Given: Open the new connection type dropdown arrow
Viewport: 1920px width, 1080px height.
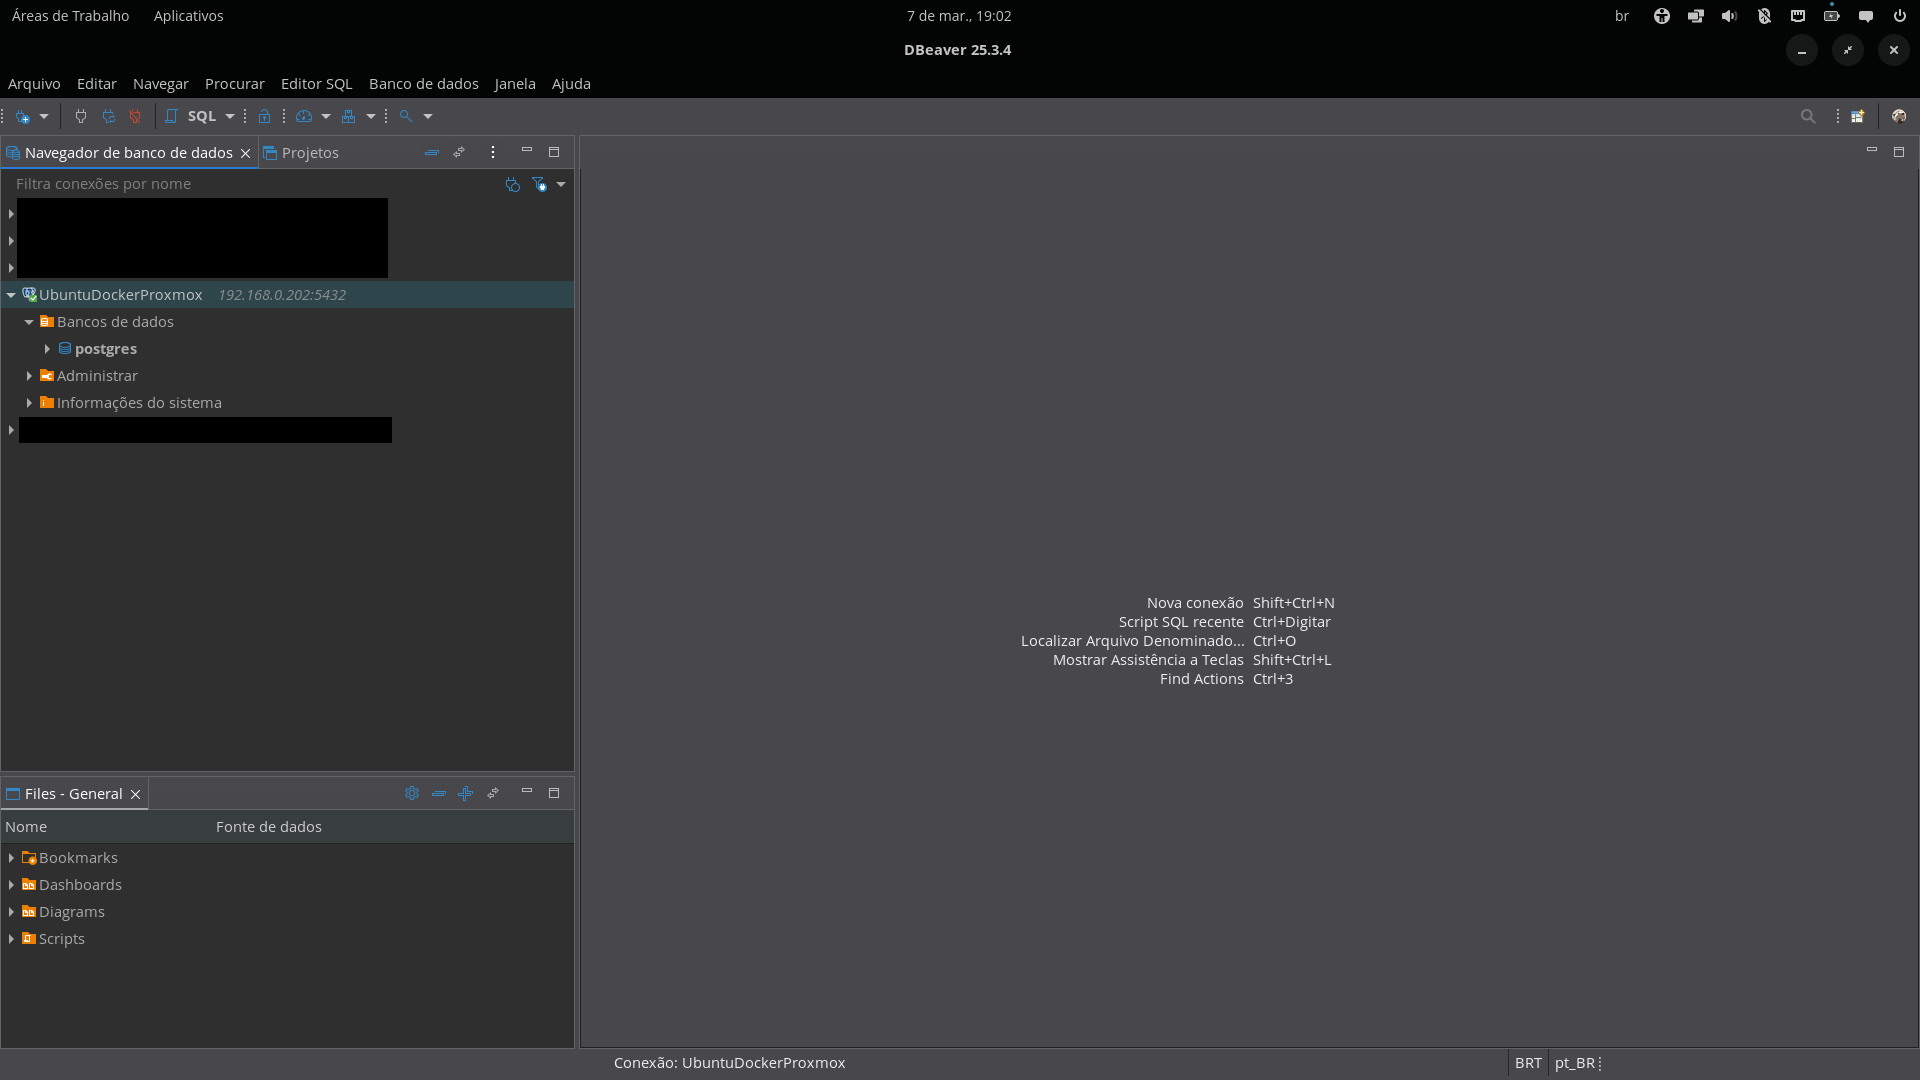Looking at the screenshot, I should click(44, 116).
